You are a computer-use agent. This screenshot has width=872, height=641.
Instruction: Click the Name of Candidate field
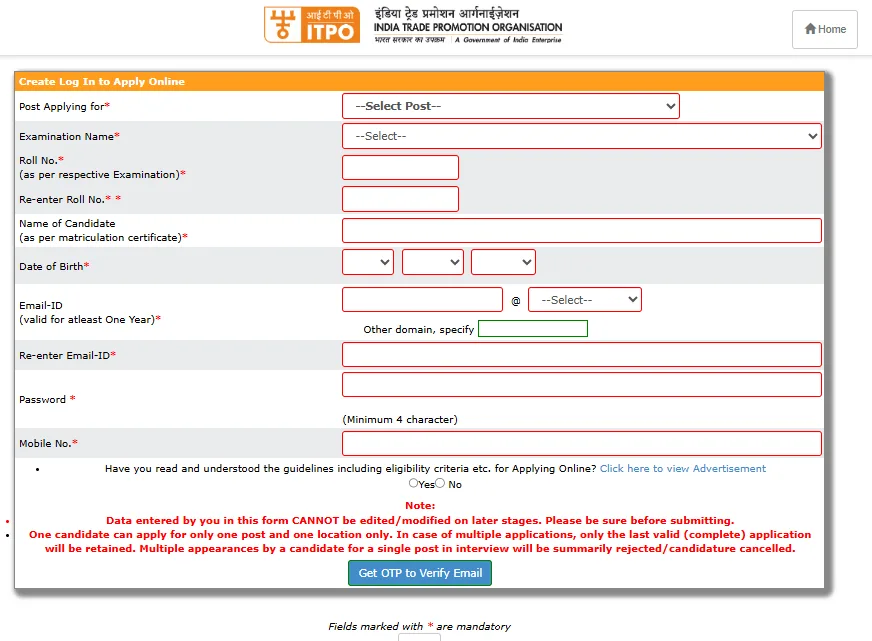[x=582, y=230]
